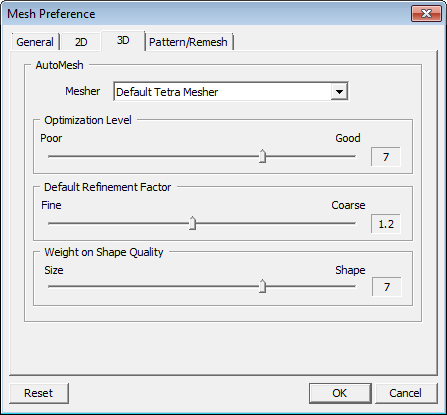The height and width of the screenshot is (415, 447).
Task: Switch to the General tab
Action: tap(35, 42)
